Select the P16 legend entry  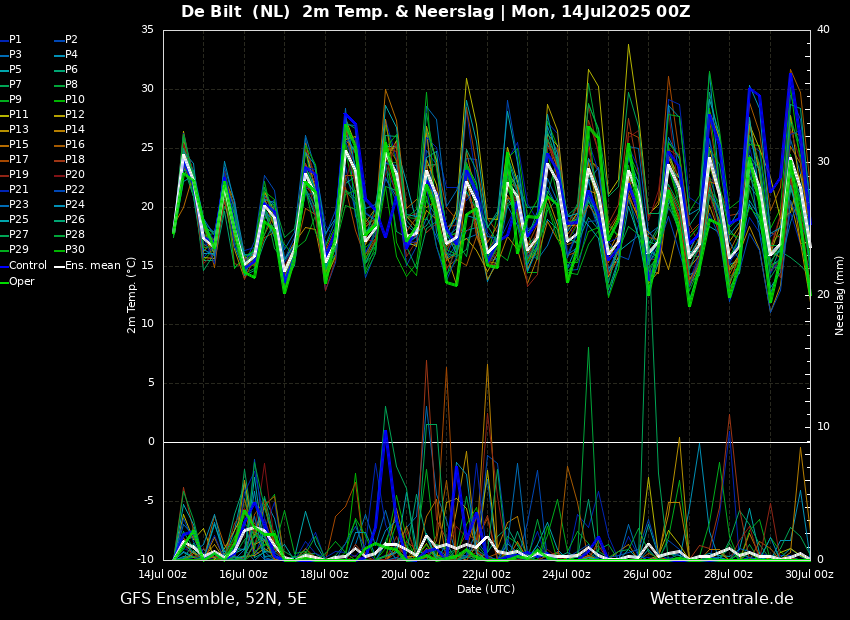pyautogui.click(x=75, y=145)
